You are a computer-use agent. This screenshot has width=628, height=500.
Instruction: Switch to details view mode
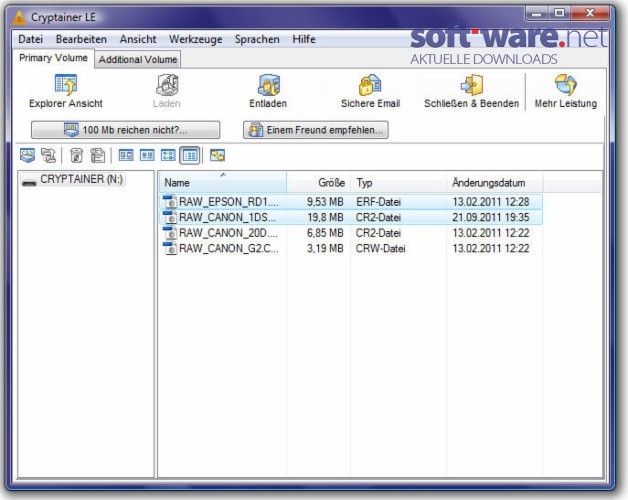189,155
